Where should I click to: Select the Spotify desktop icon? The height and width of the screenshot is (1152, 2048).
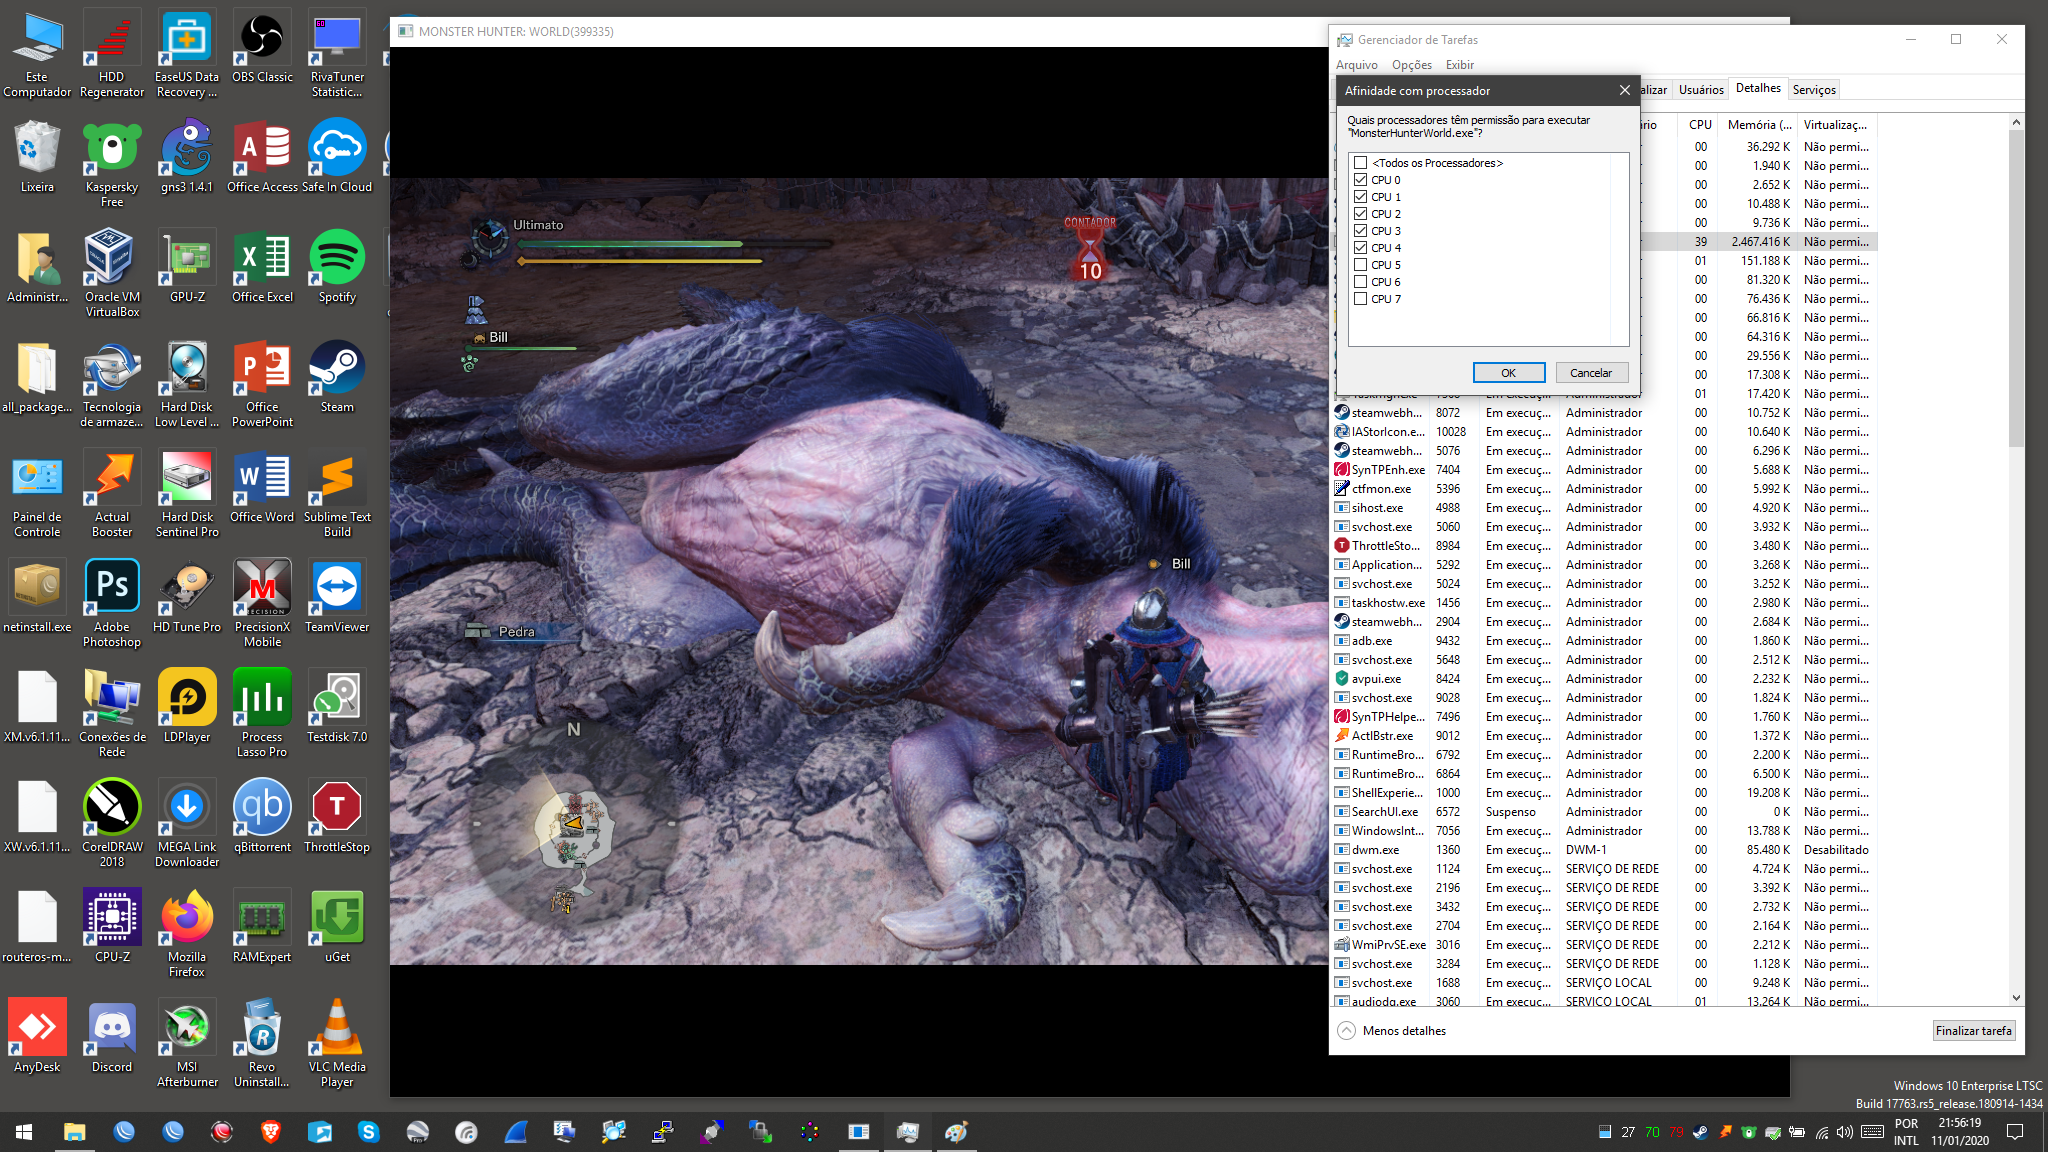[337, 268]
